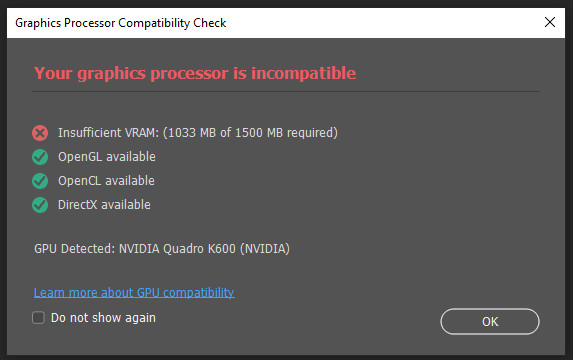Click the (NVIDIA) vendor label text
The image size is (573, 360).
point(265,249)
